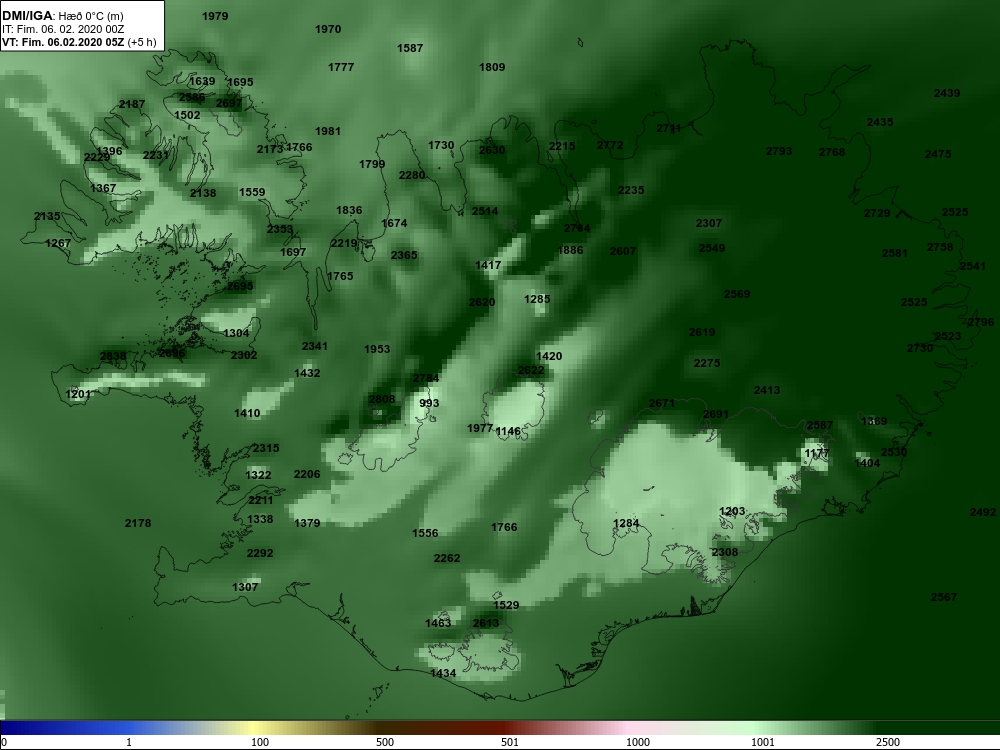Select the 2275 map value
Viewport: 1000px width, 750px height.
(x=707, y=363)
